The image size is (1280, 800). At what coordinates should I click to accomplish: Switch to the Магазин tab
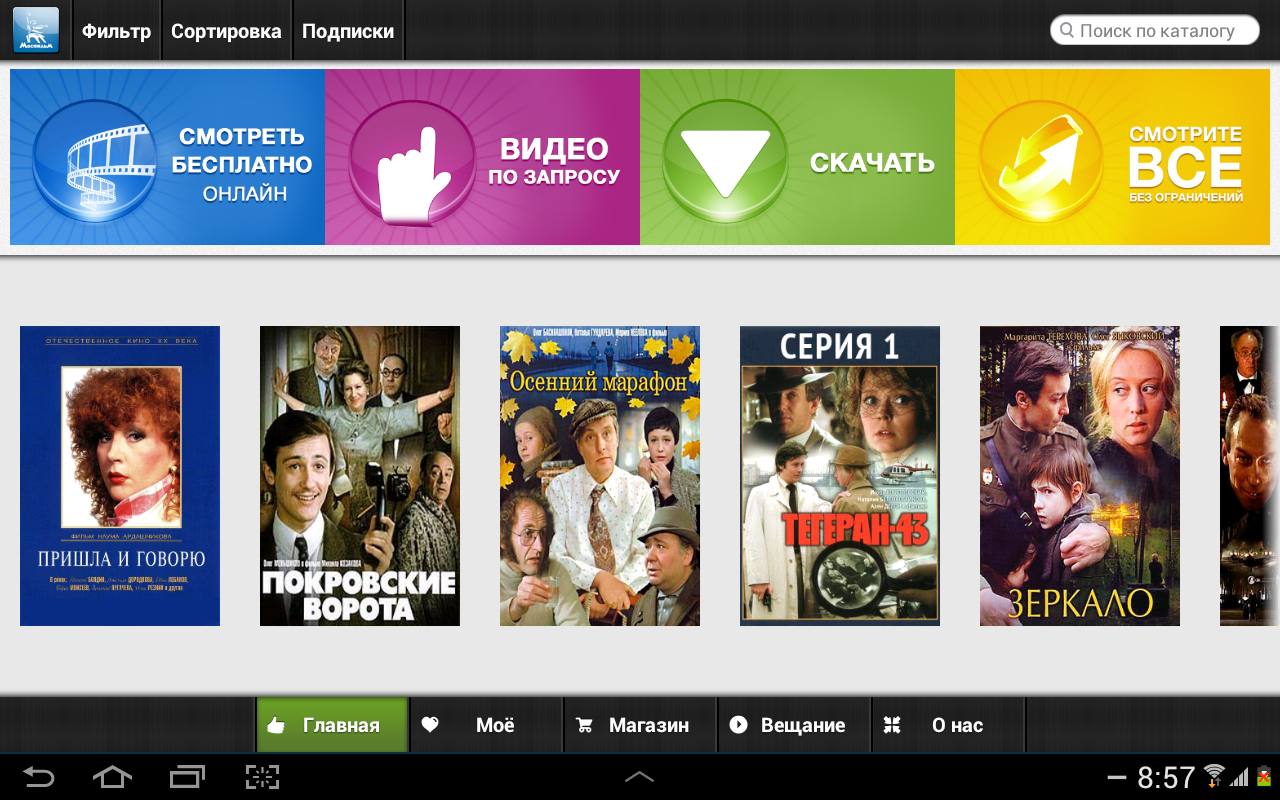click(x=641, y=725)
